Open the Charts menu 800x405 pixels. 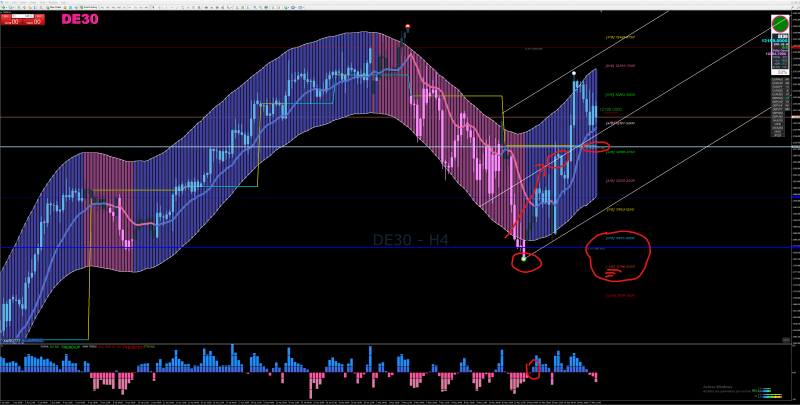point(32,2)
